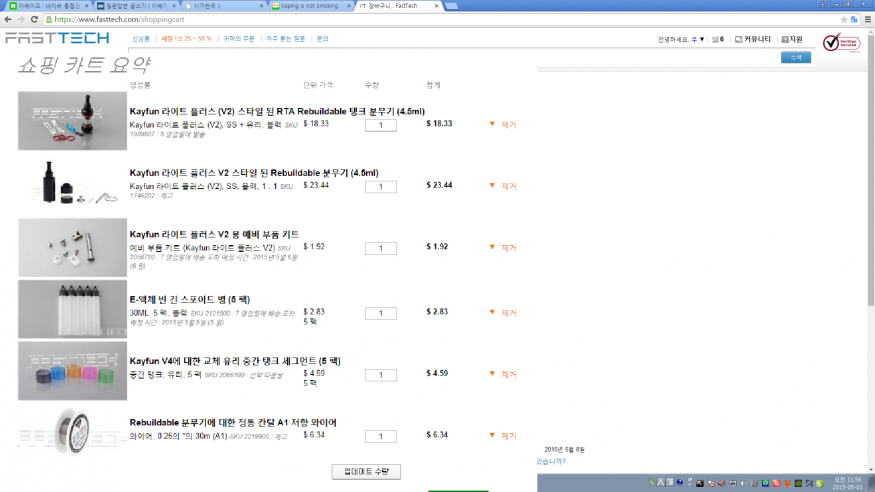The image size is (875, 492).
Task: Open the 커뮤니티 community link
Action: coord(753,40)
